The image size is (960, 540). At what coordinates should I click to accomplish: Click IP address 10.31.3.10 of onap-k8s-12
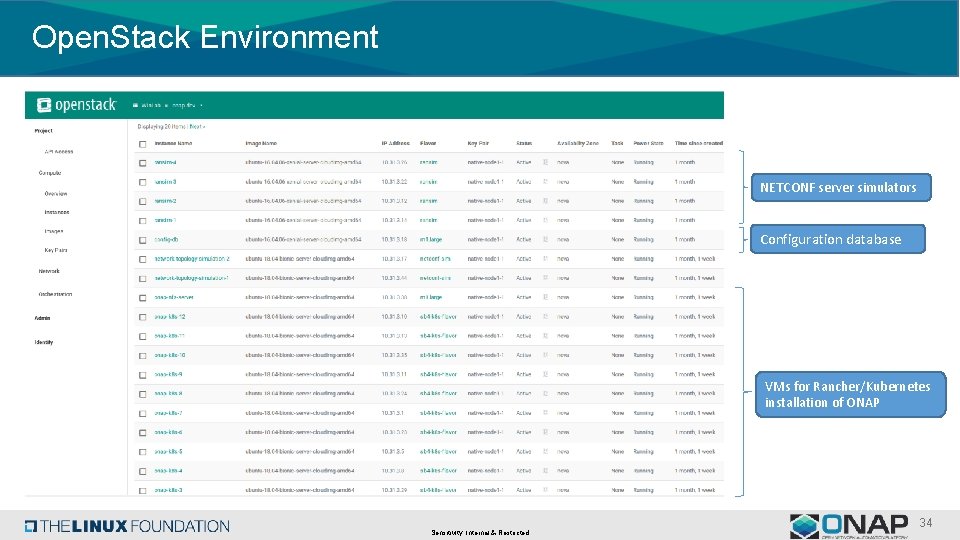tap(394, 317)
